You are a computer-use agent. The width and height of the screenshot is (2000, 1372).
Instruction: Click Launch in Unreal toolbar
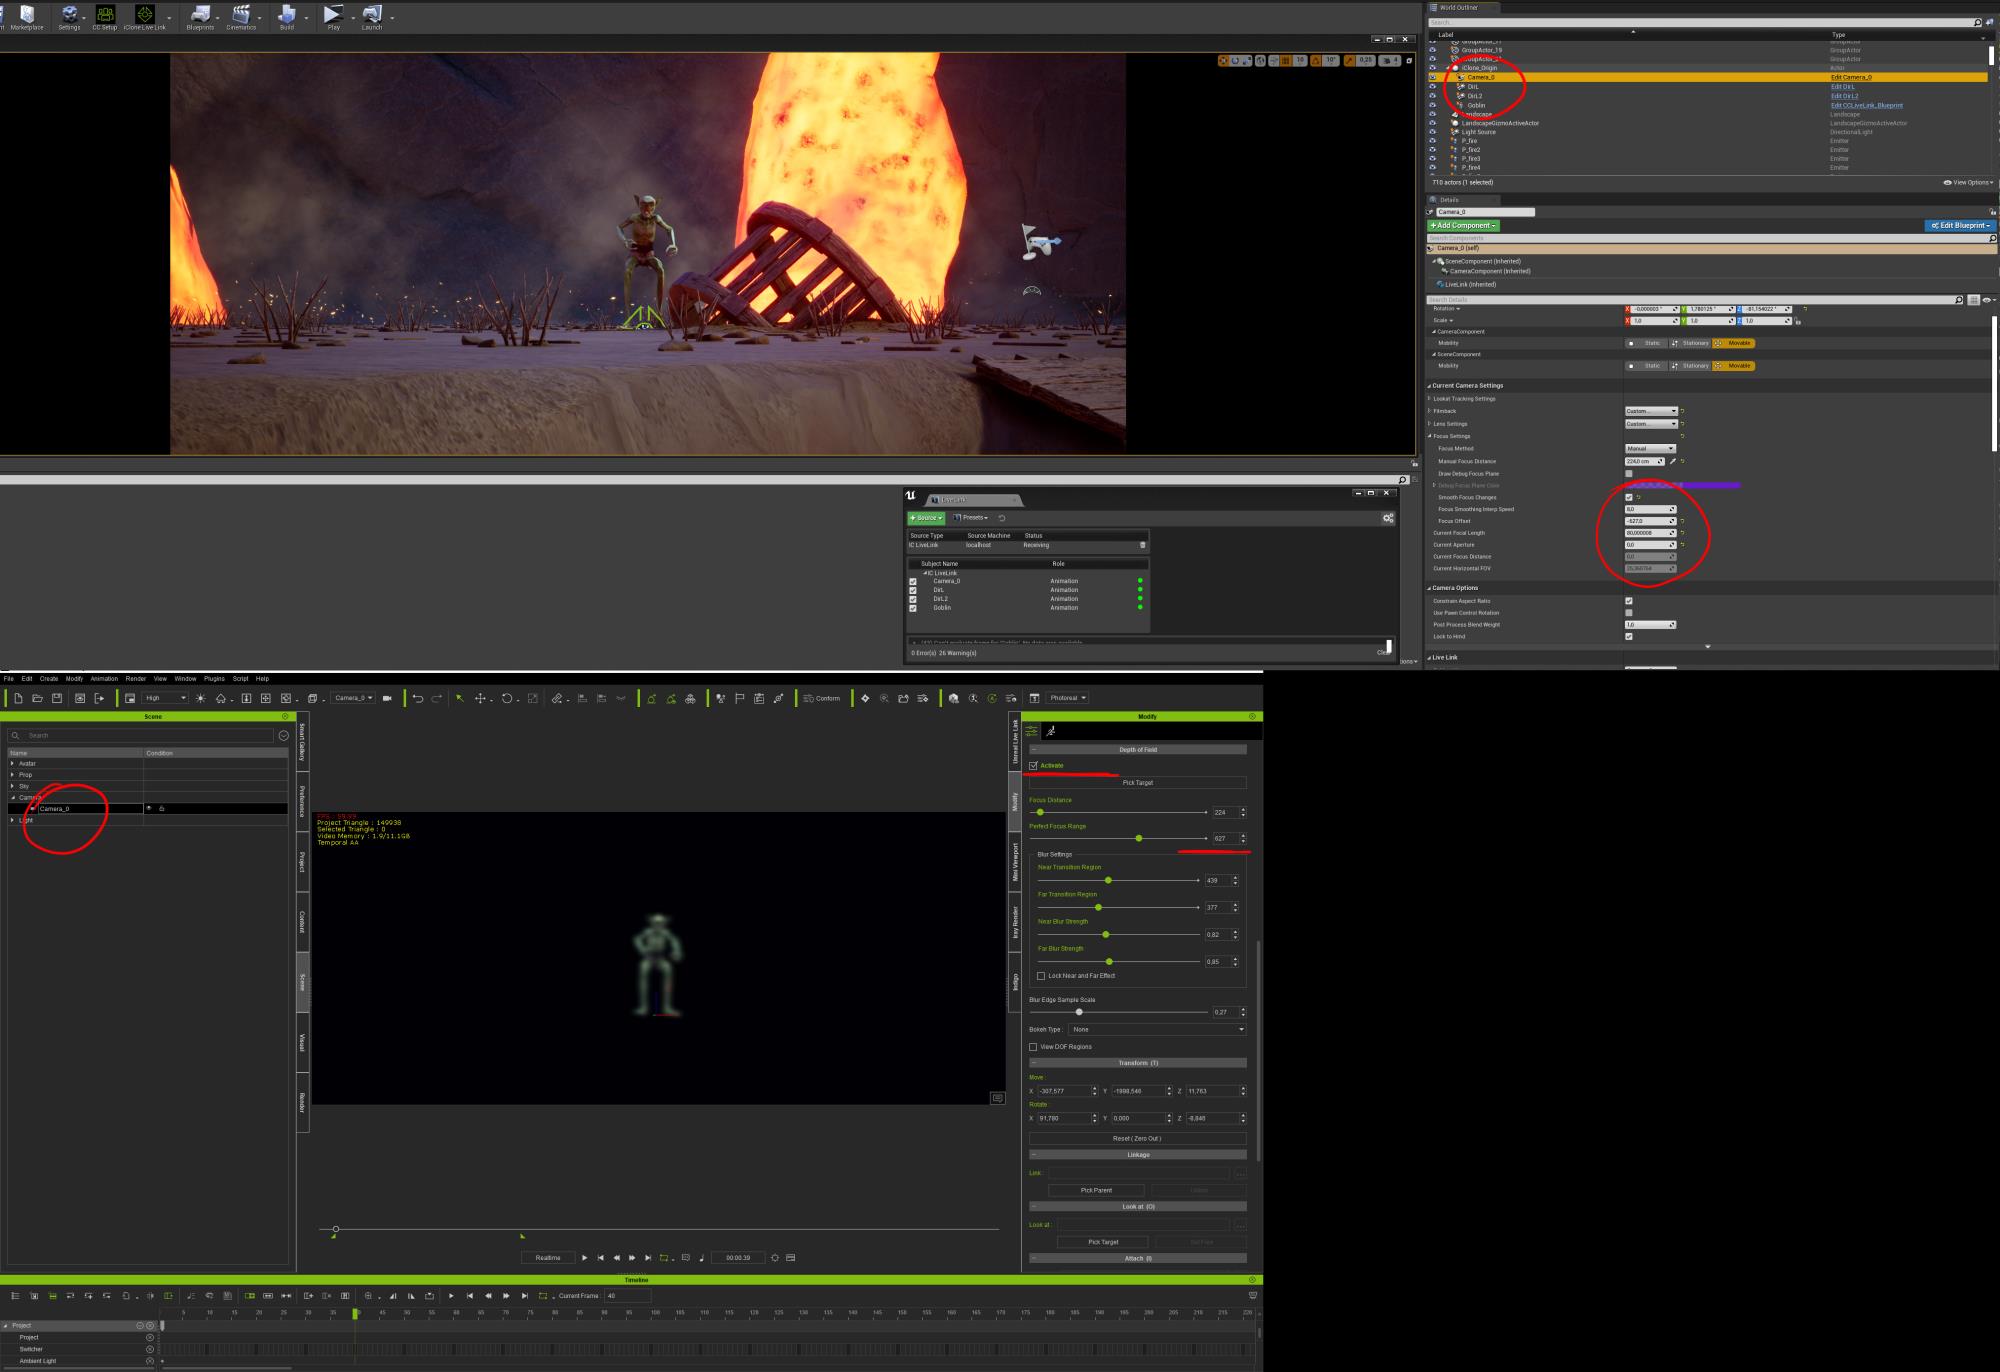click(x=372, y=17)
